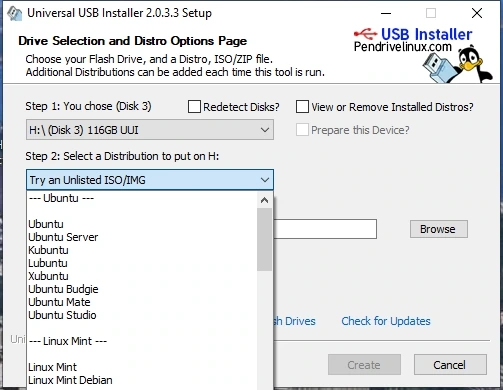
Task: Toggle the Prepare this Device checkbox
Action: 302,130
